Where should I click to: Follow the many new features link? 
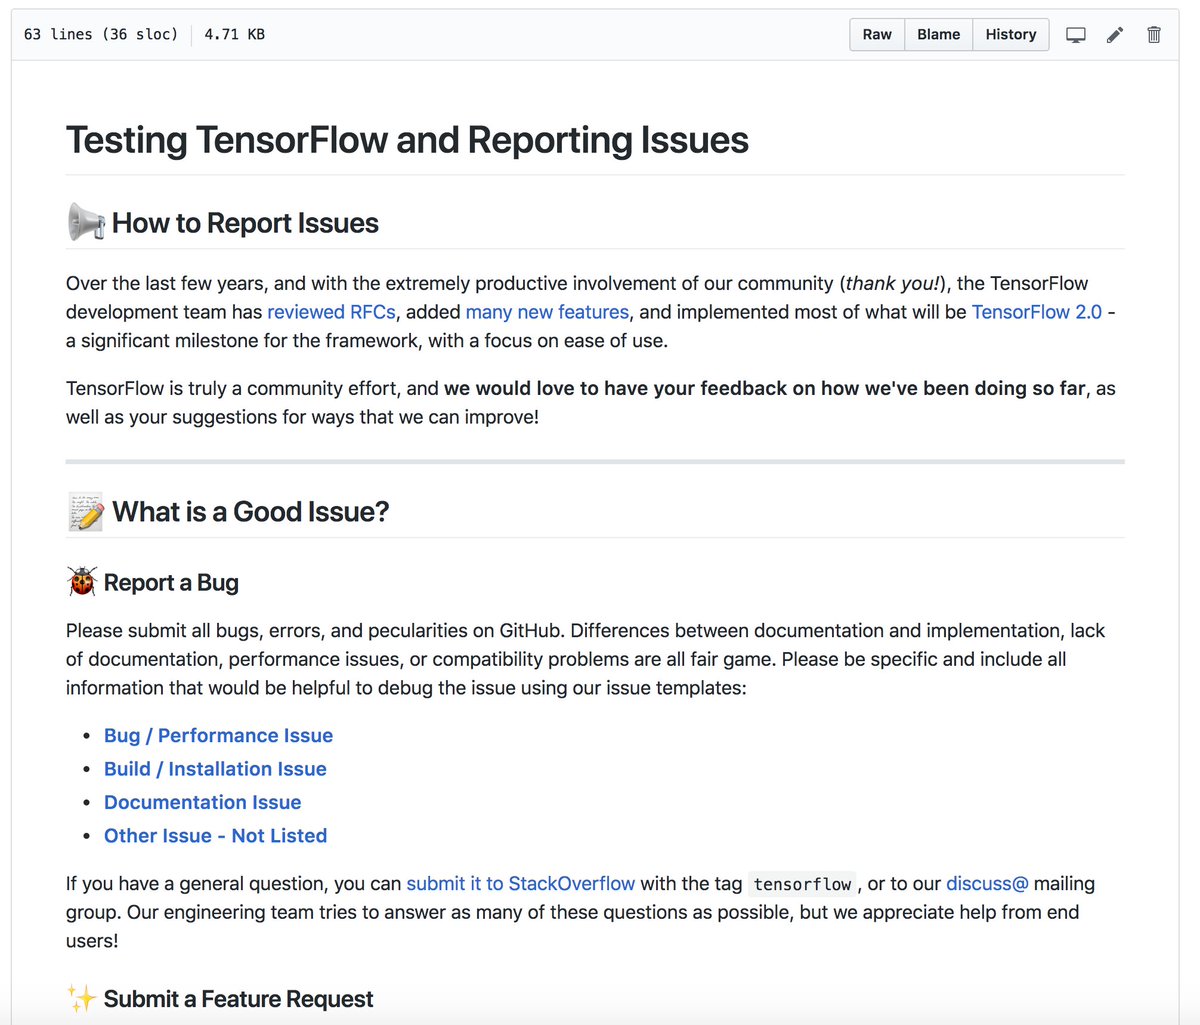(x=547, y=312)
